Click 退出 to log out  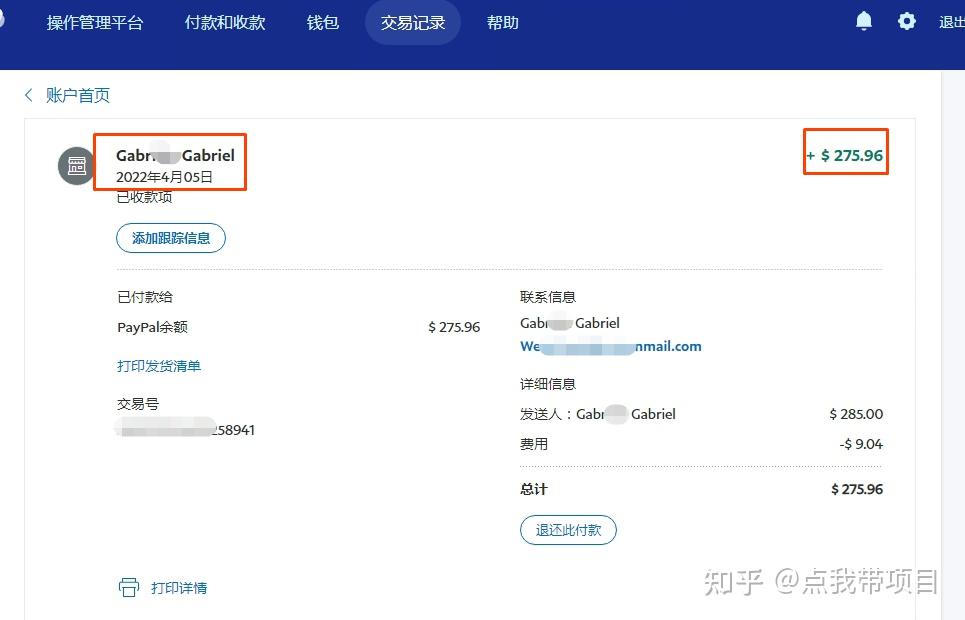click(951, 22)
